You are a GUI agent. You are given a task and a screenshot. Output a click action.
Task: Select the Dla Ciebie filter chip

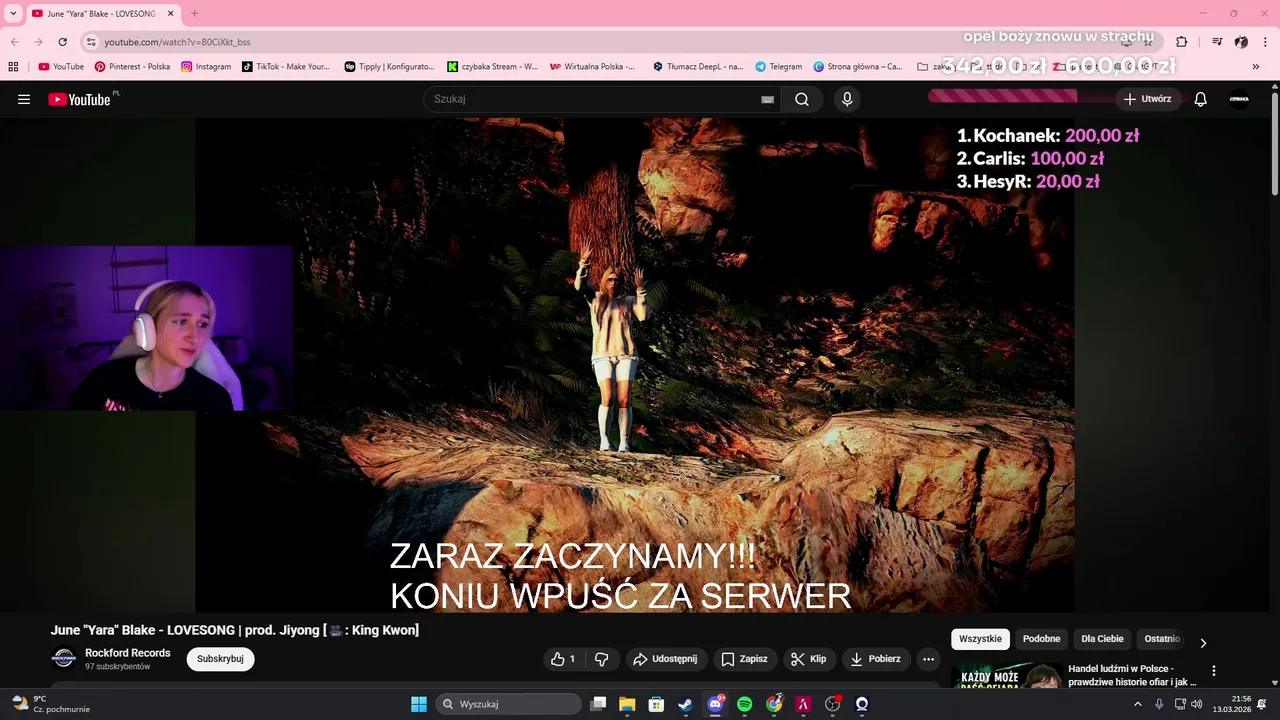(1102, 639)
